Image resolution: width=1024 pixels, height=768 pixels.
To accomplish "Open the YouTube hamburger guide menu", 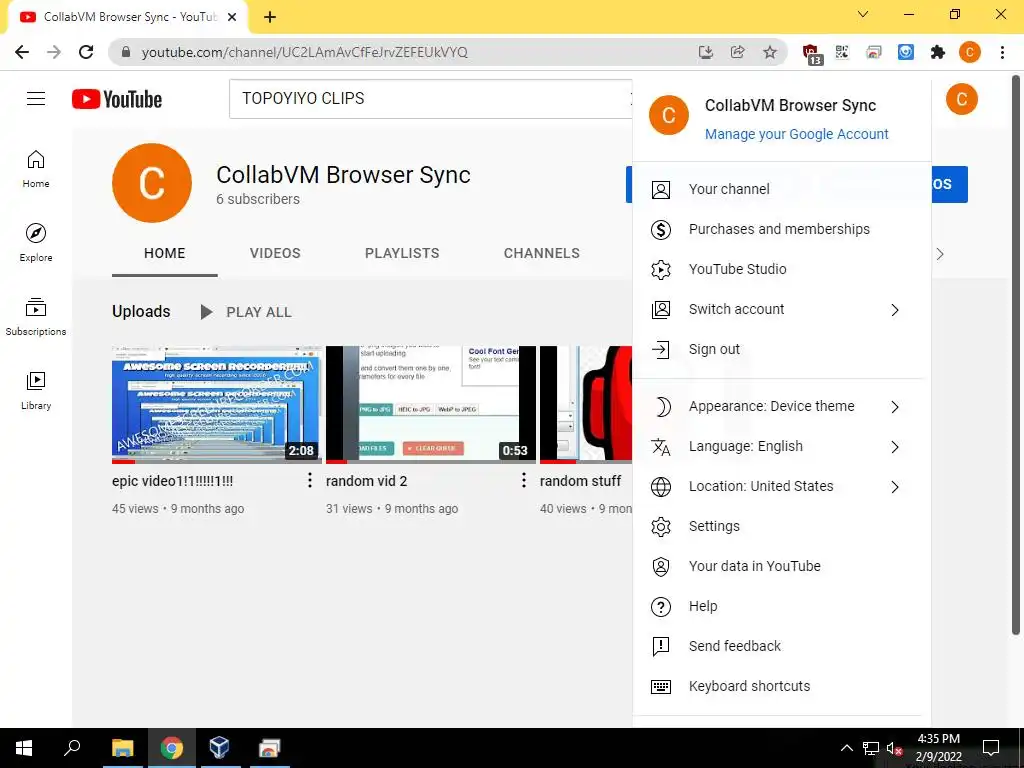I will [x=36, y=99].
